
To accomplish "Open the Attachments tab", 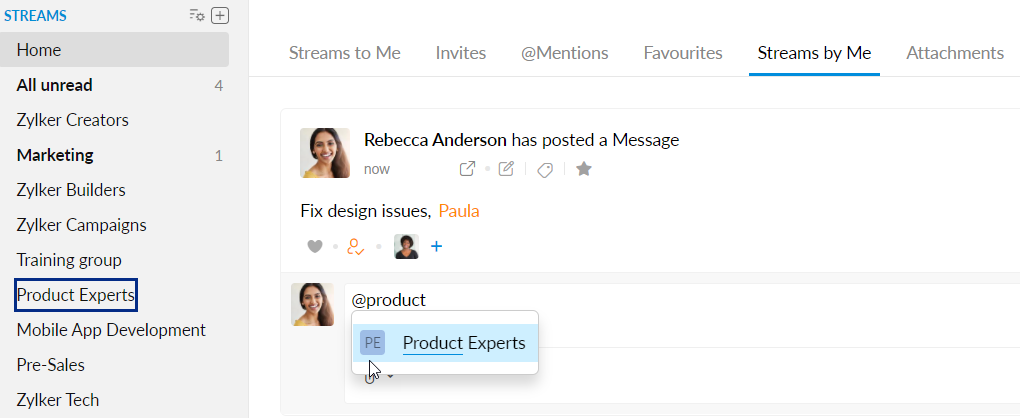I will coord(955,53).
